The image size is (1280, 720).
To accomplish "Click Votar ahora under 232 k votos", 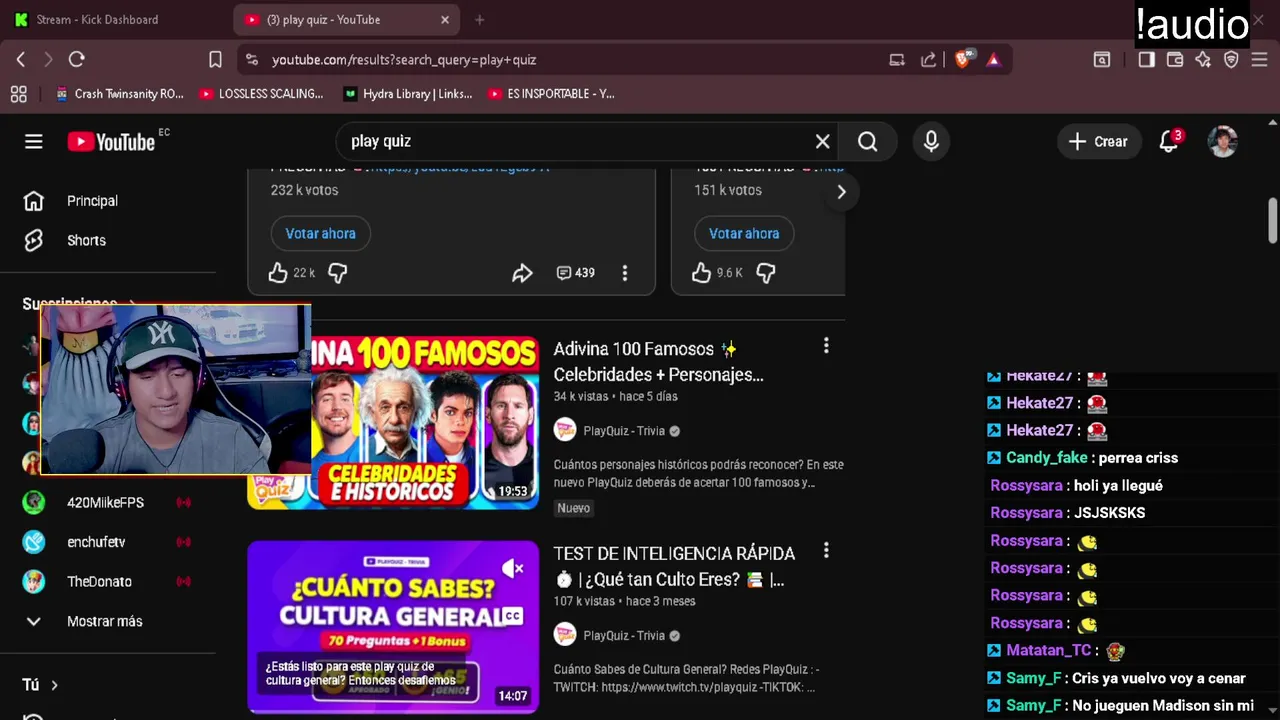I will pyautogui.click(x=321, y=234).
